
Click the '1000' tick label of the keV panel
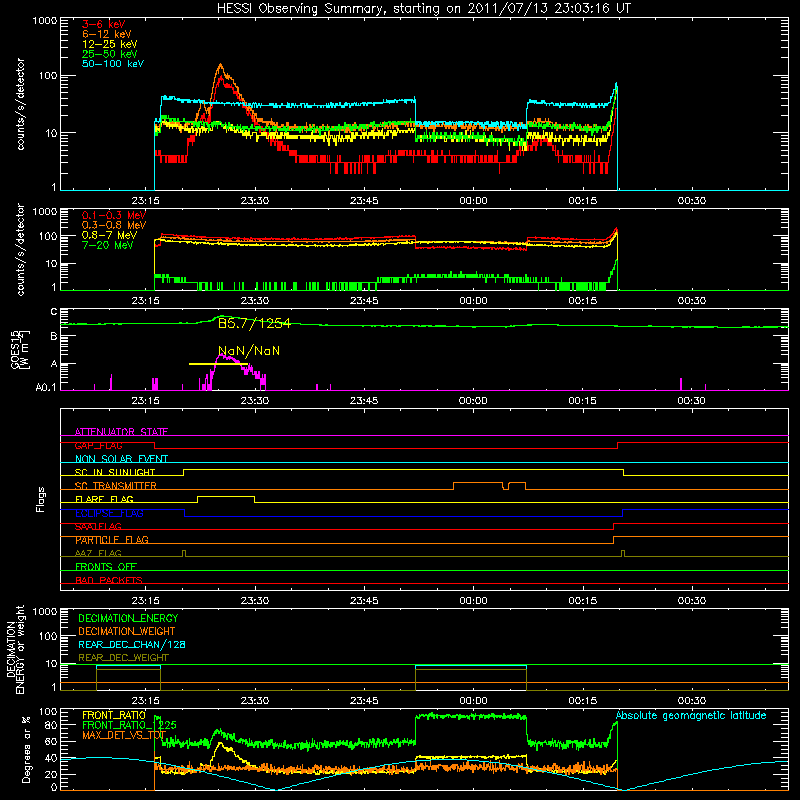pos(44,21)
